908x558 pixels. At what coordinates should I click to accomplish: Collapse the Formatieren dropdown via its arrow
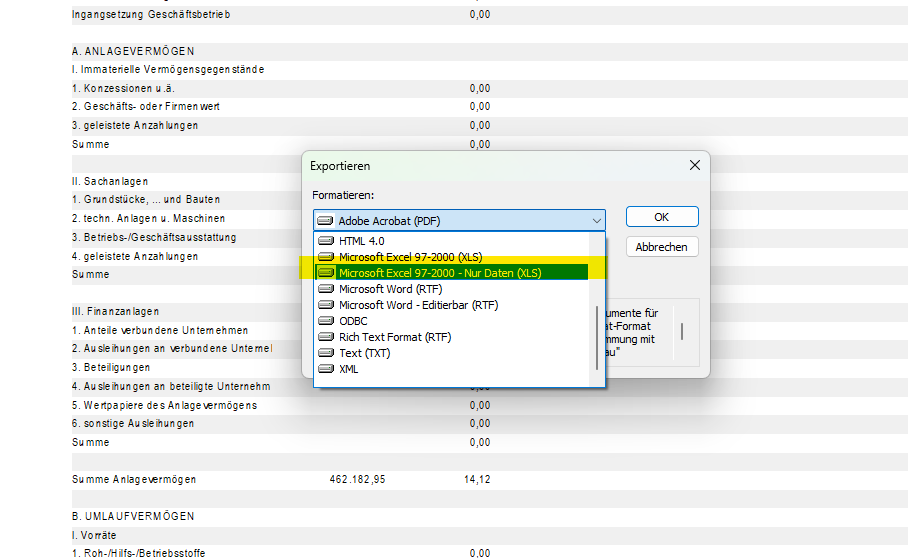(x=597, y=220)
